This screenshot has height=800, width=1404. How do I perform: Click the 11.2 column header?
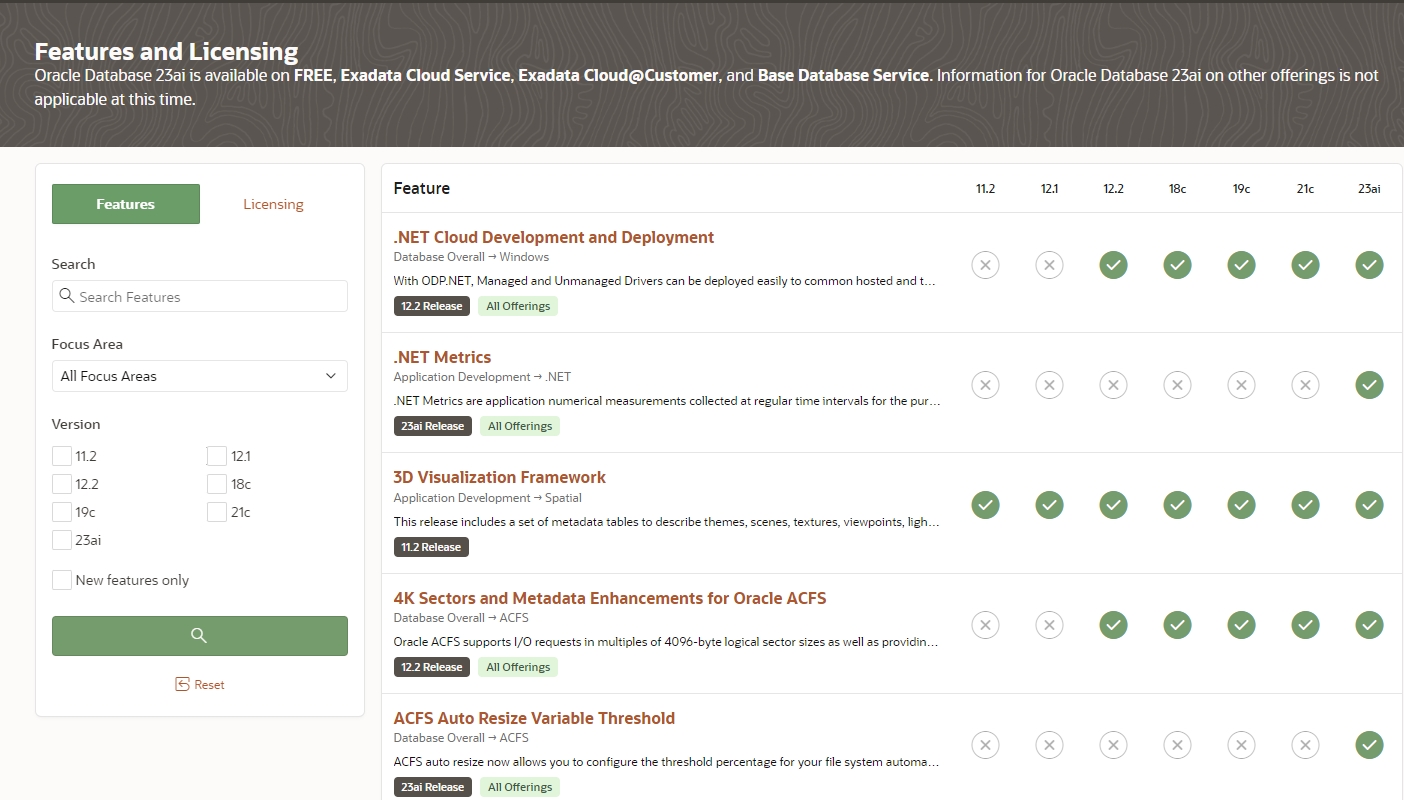tap(985, 189)
